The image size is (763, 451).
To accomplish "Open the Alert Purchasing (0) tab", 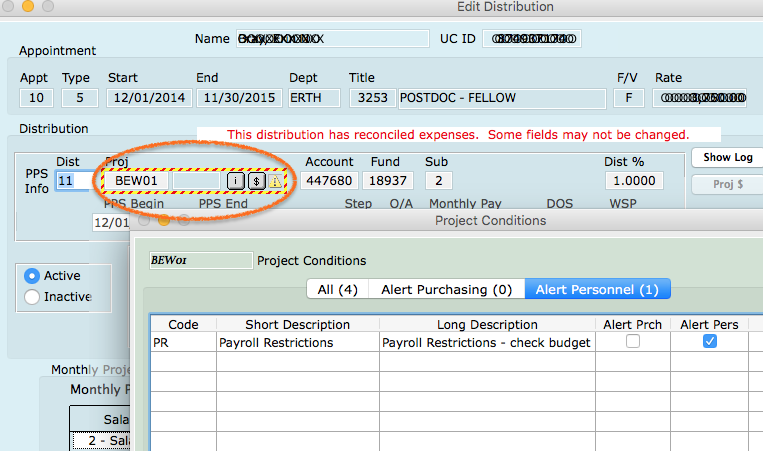I will [446, 289].
